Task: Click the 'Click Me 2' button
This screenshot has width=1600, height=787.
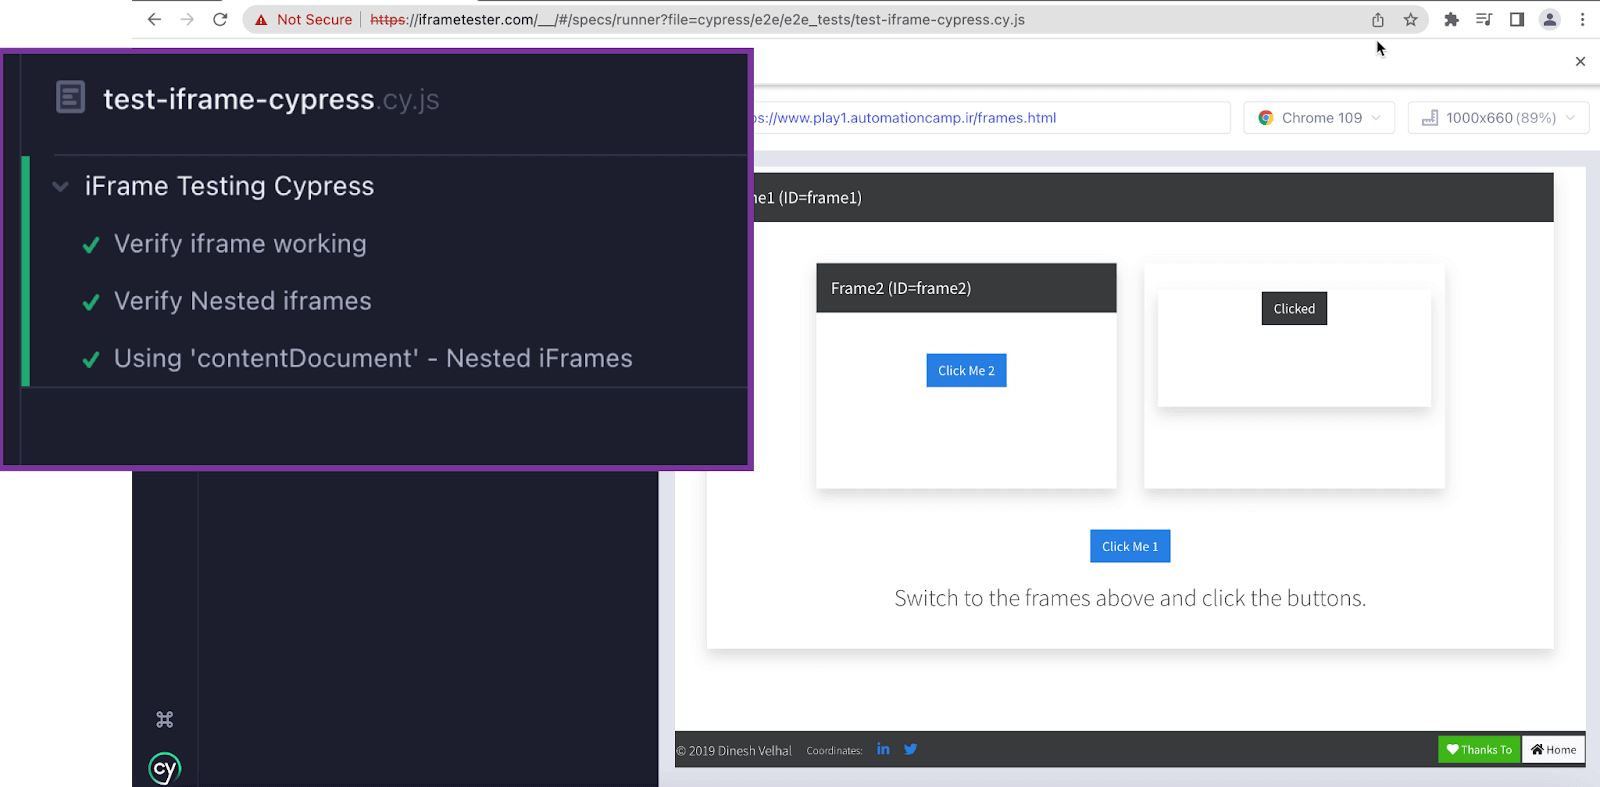Action: (x=966, y=370)
